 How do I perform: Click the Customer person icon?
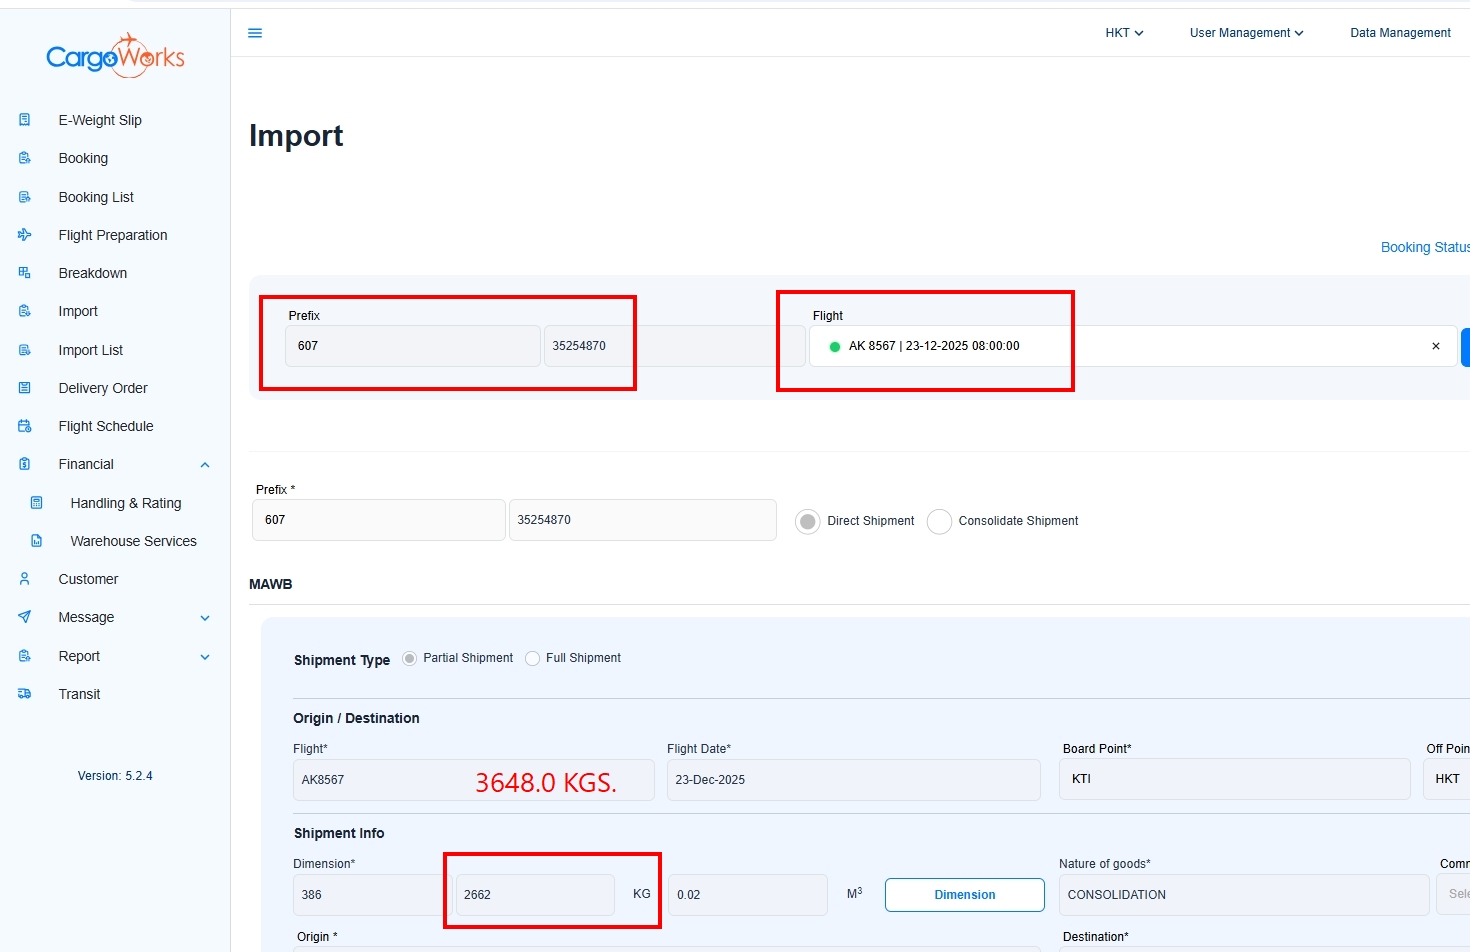[x=25, y=579]
